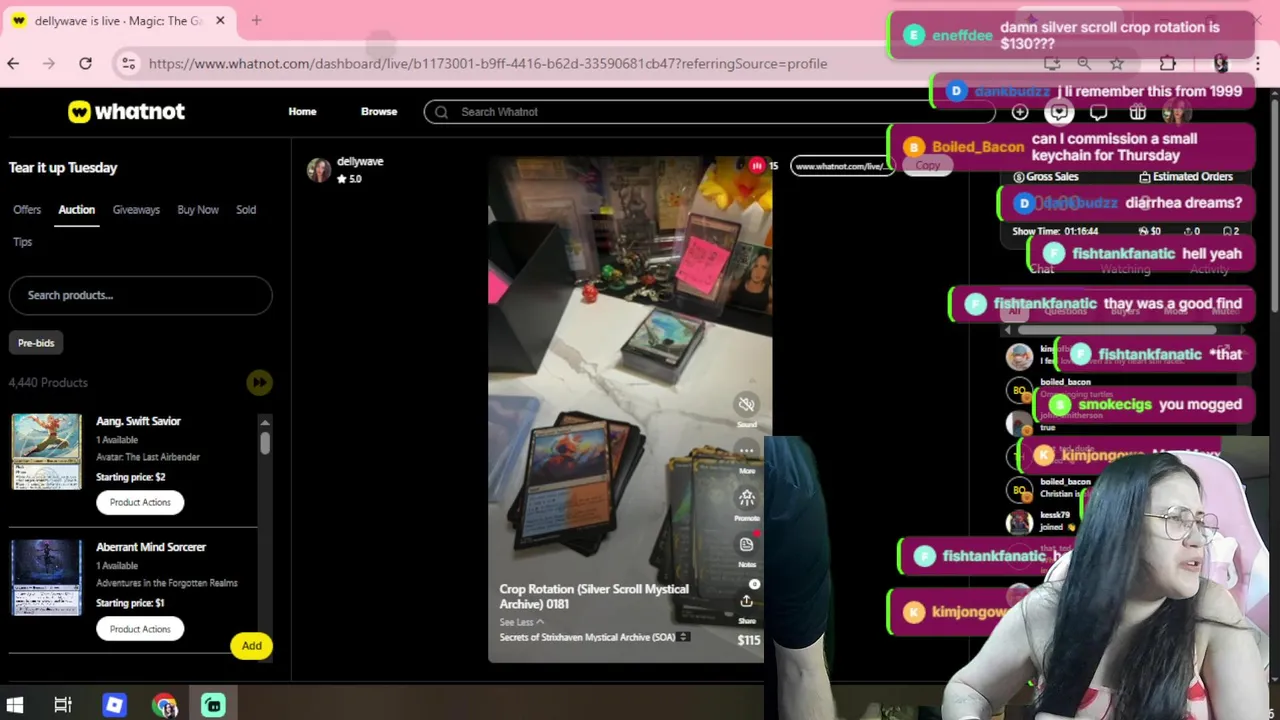Bookmark page with the star icon
This screenshot has width=1280, height=720.
point(1117,63)
